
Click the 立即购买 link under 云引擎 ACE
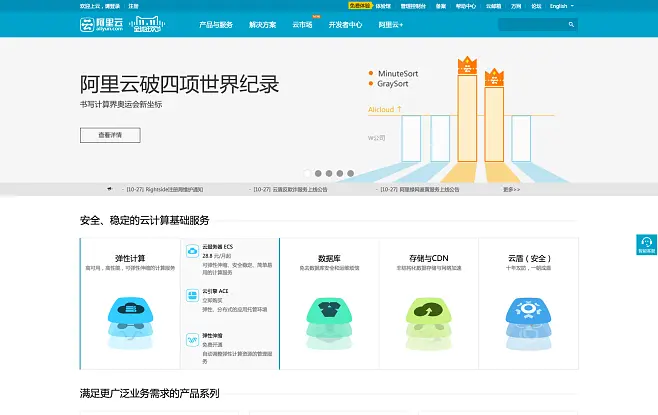click(x=212, y=300)
